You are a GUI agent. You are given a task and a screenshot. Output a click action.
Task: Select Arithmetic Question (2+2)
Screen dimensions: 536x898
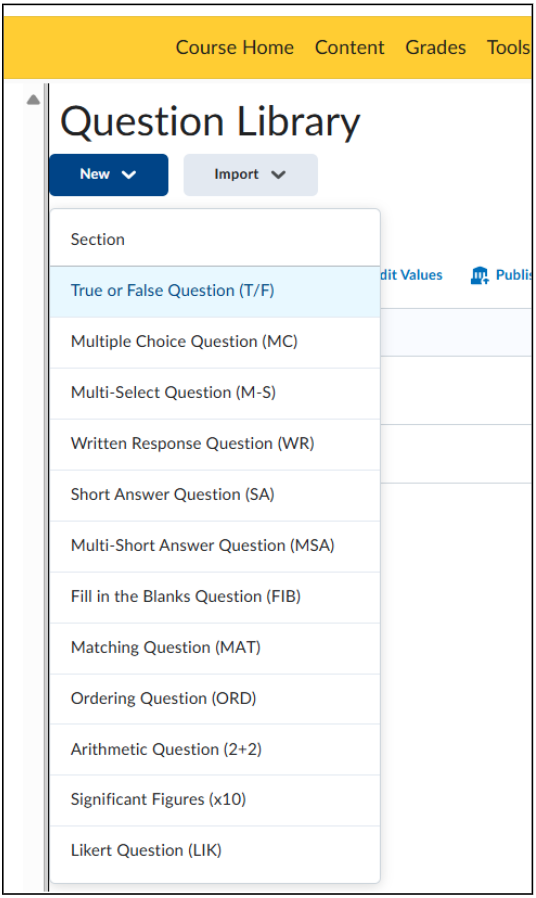(x=215, y=749)
